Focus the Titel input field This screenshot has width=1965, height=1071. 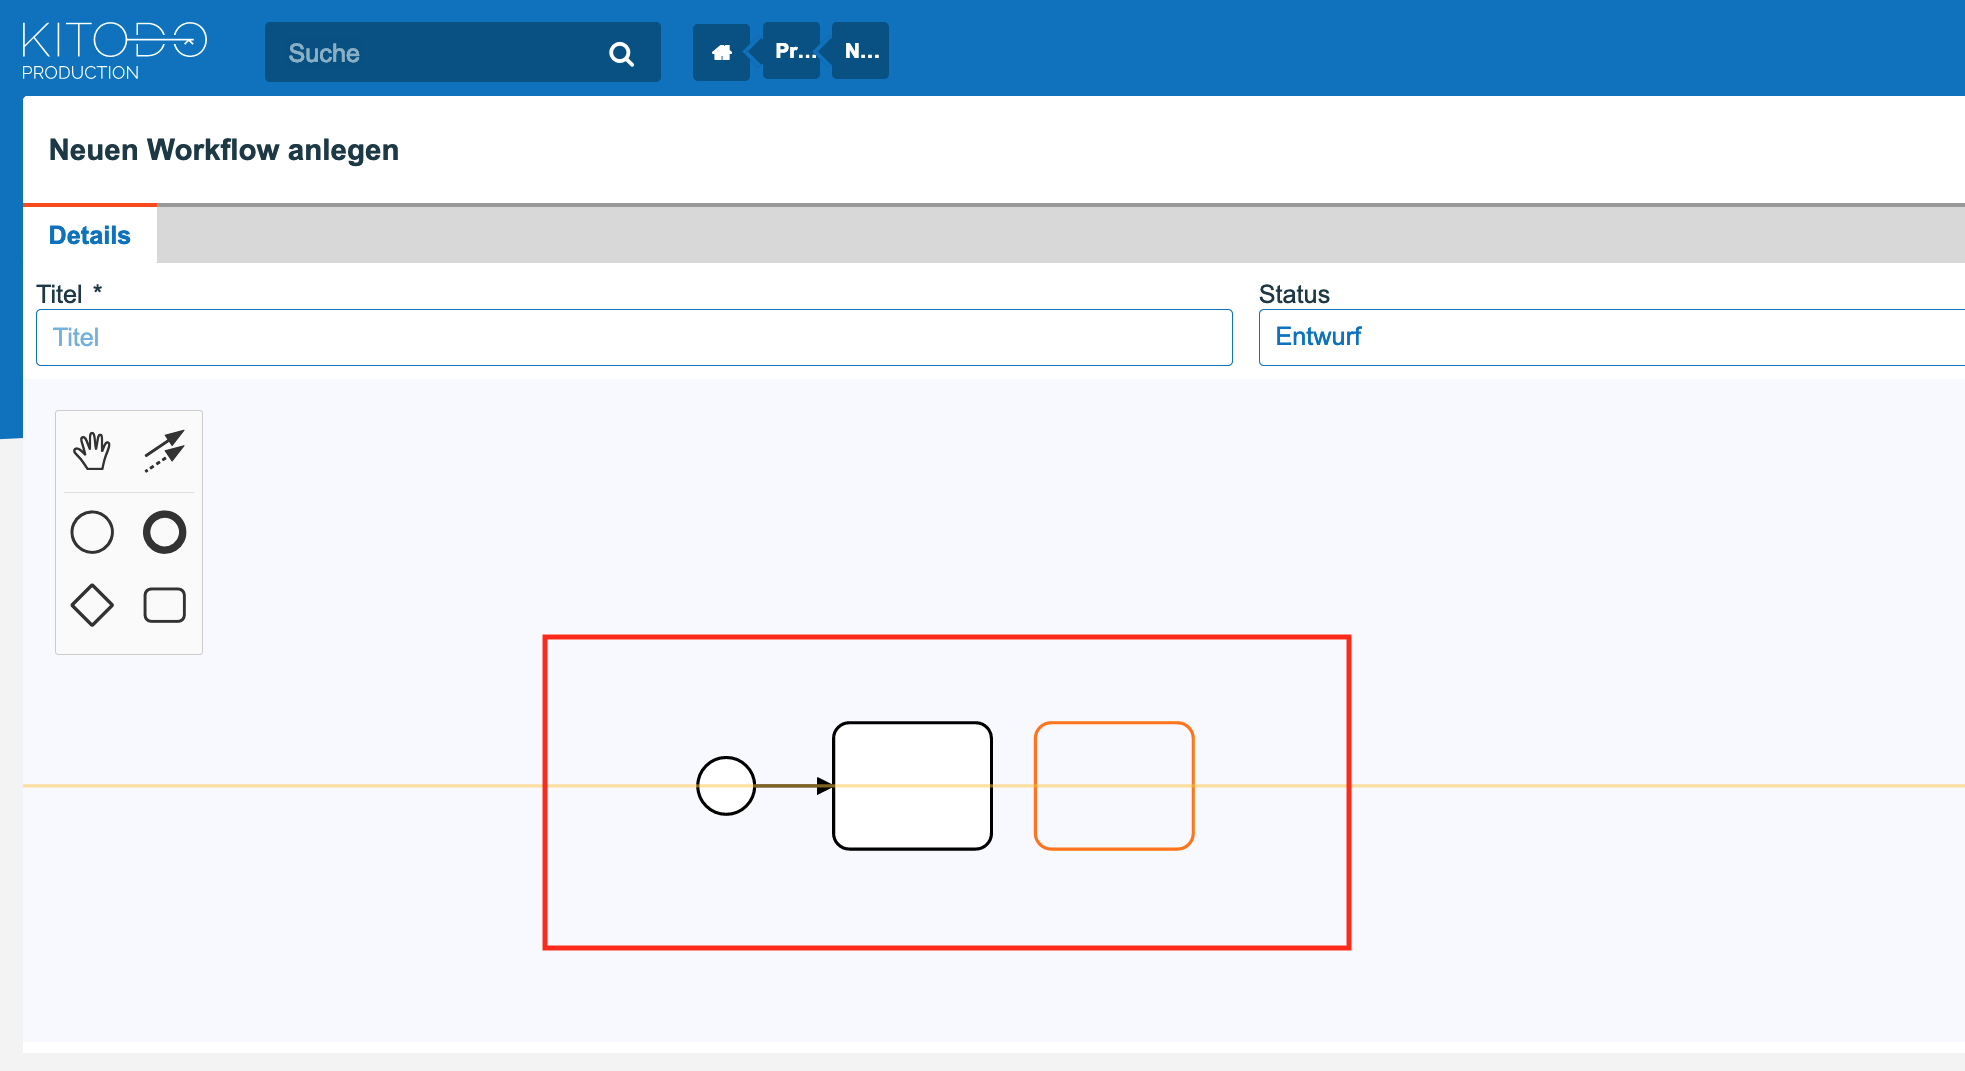tap(634, 337)
